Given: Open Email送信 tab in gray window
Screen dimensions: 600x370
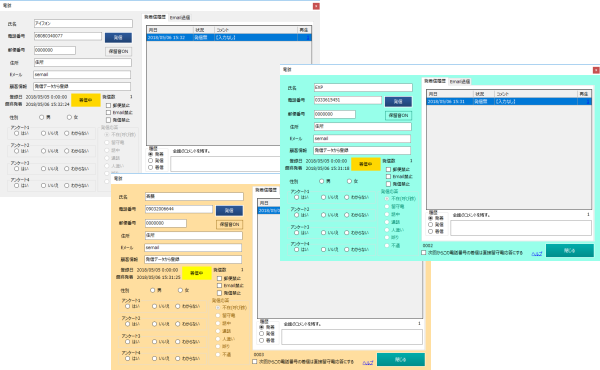Looking at the screenshot, I should pyautogui.click(x=179, y=18).
